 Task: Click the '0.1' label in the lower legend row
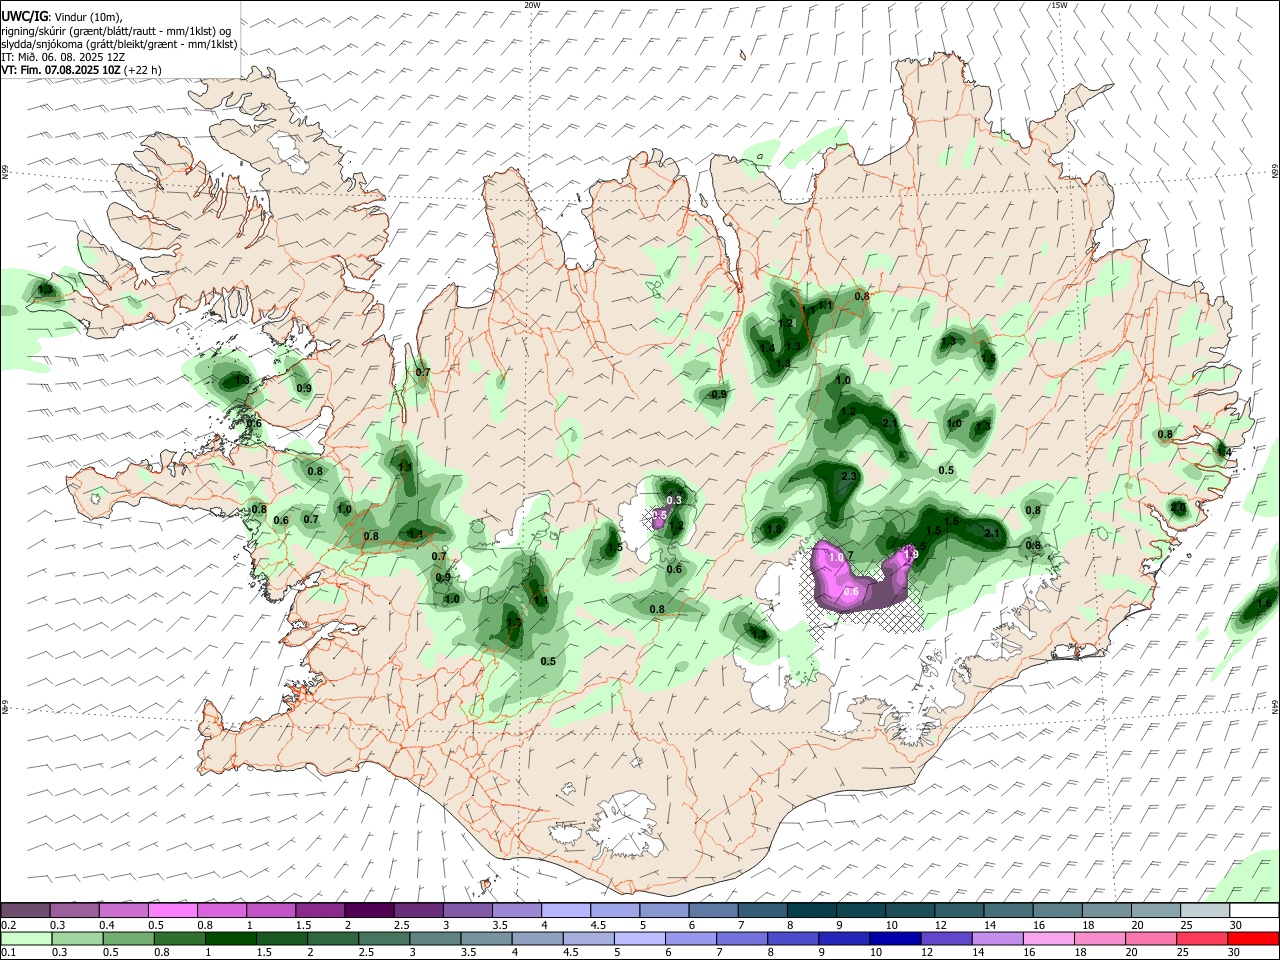(8, 952)
